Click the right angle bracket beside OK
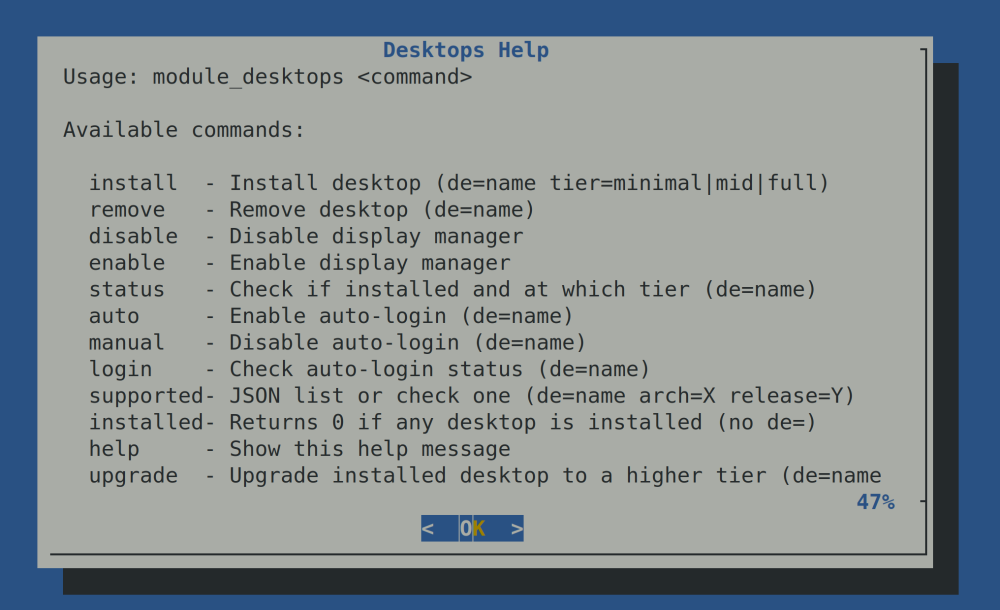Viewport: 1000px width, 610px height. point(517,529)
